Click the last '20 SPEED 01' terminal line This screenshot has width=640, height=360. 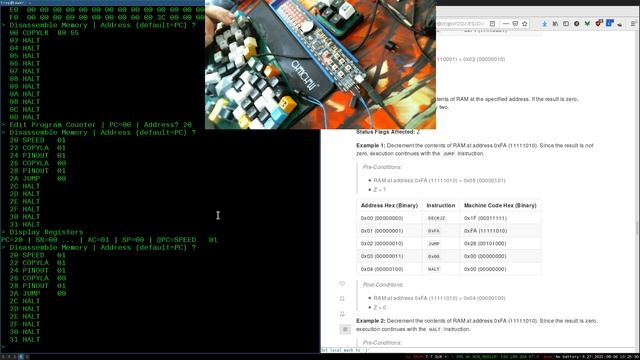[38, 255]
